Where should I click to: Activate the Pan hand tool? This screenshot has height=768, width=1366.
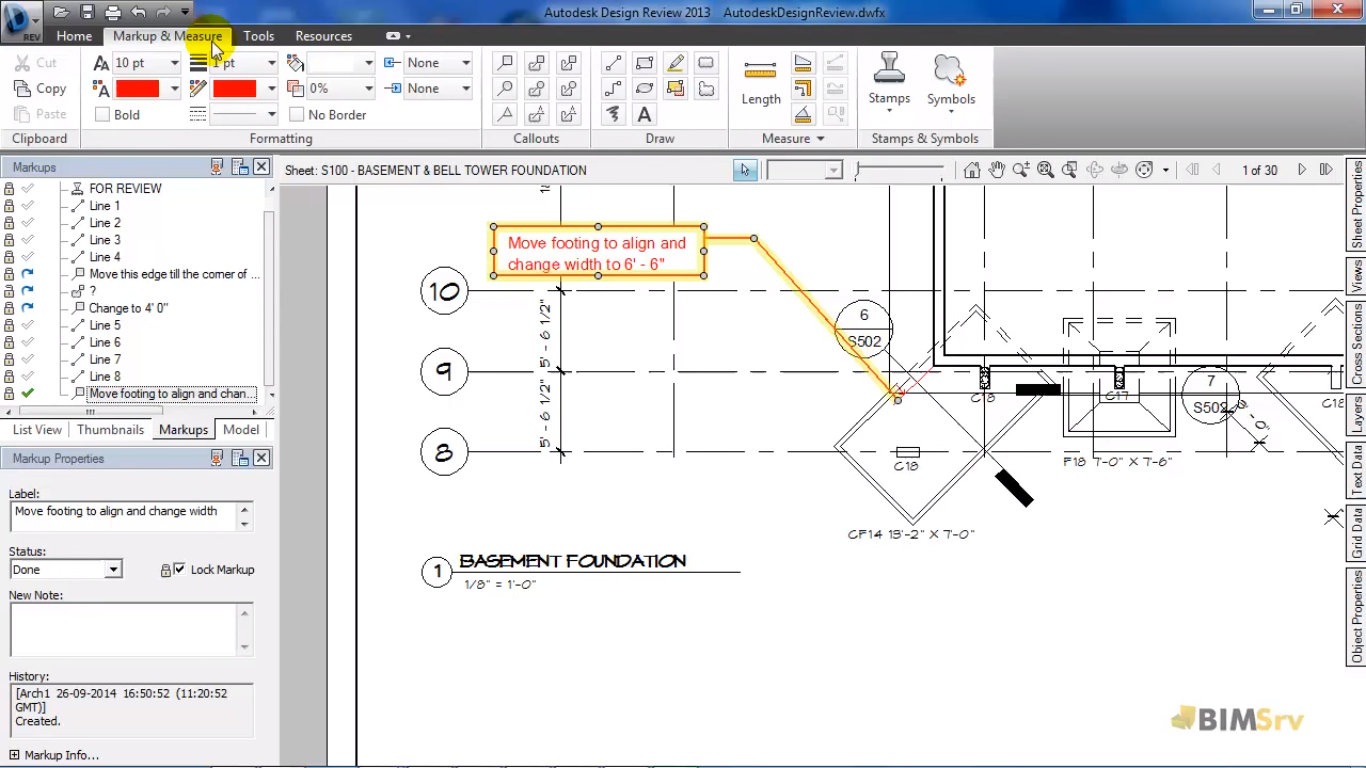click(997, 170)
